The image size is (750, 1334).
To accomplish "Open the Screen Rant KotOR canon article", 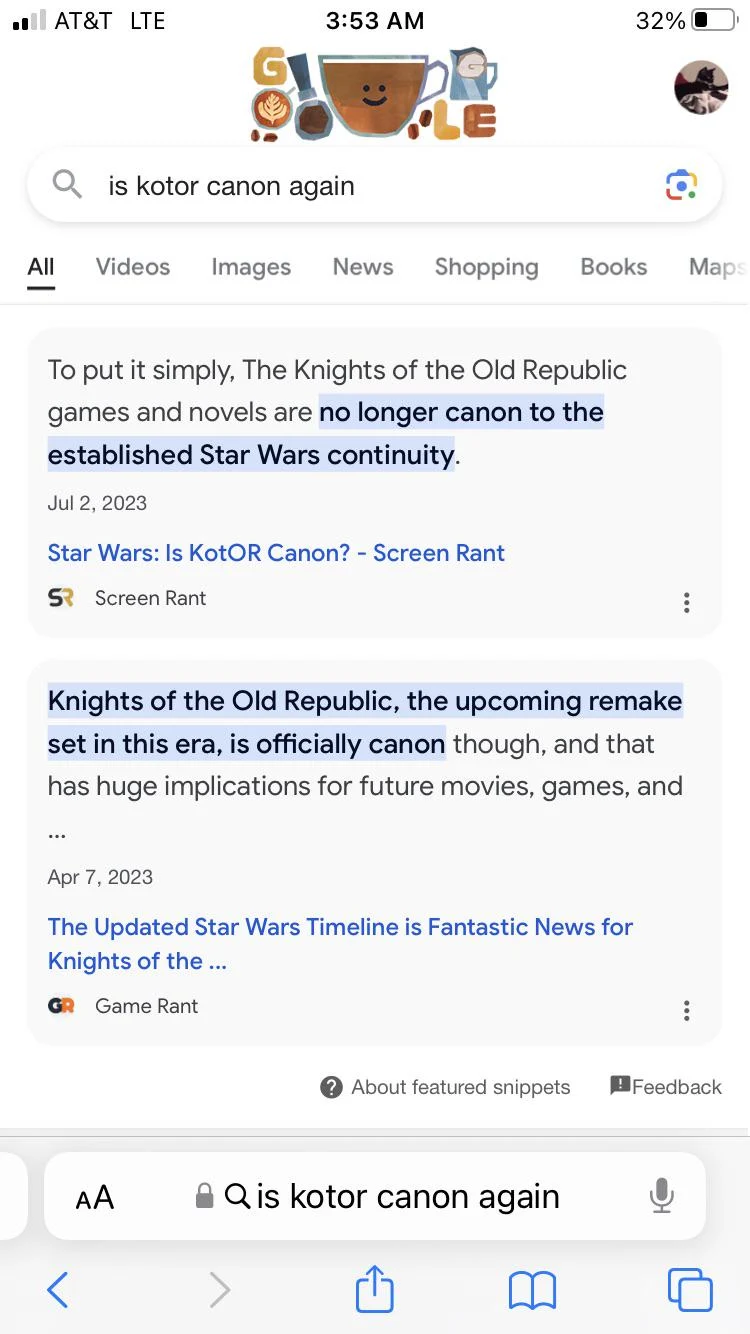I will pyautogui.click(x=275, y=552).
